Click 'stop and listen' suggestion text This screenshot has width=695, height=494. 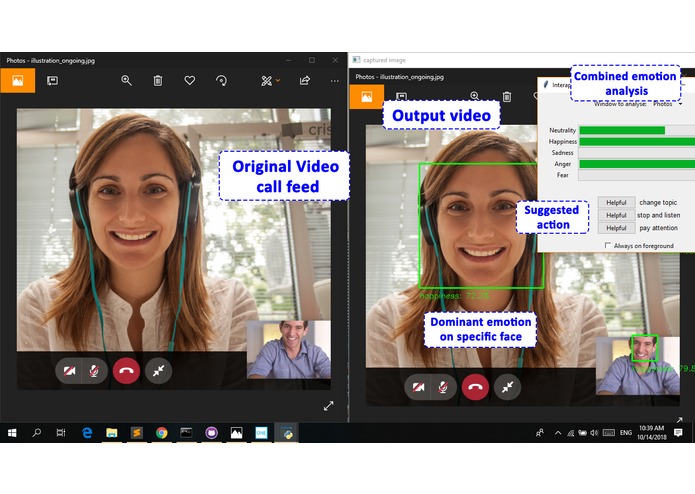(x=659, y=215)
